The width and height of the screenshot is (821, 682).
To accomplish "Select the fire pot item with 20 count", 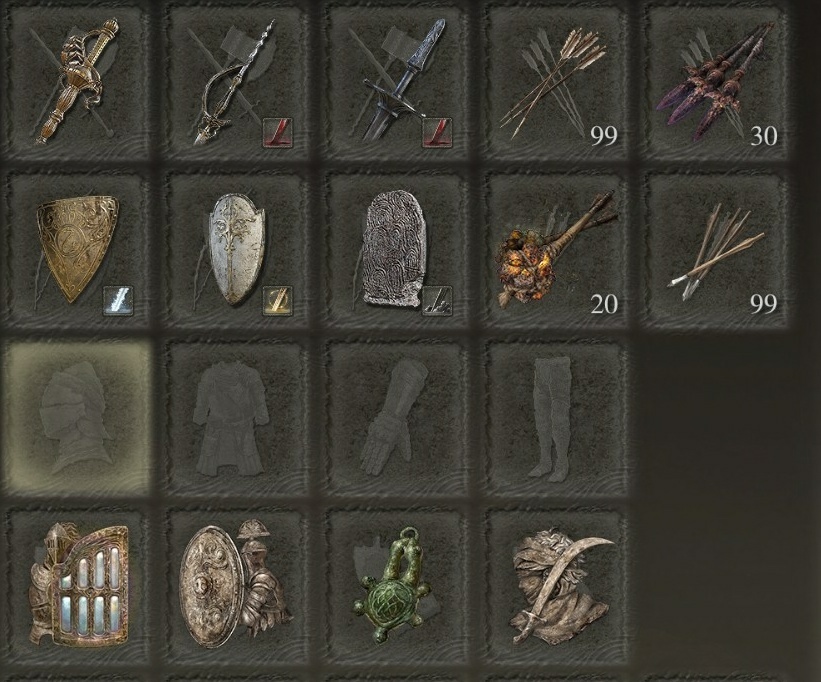I will 556,250.
